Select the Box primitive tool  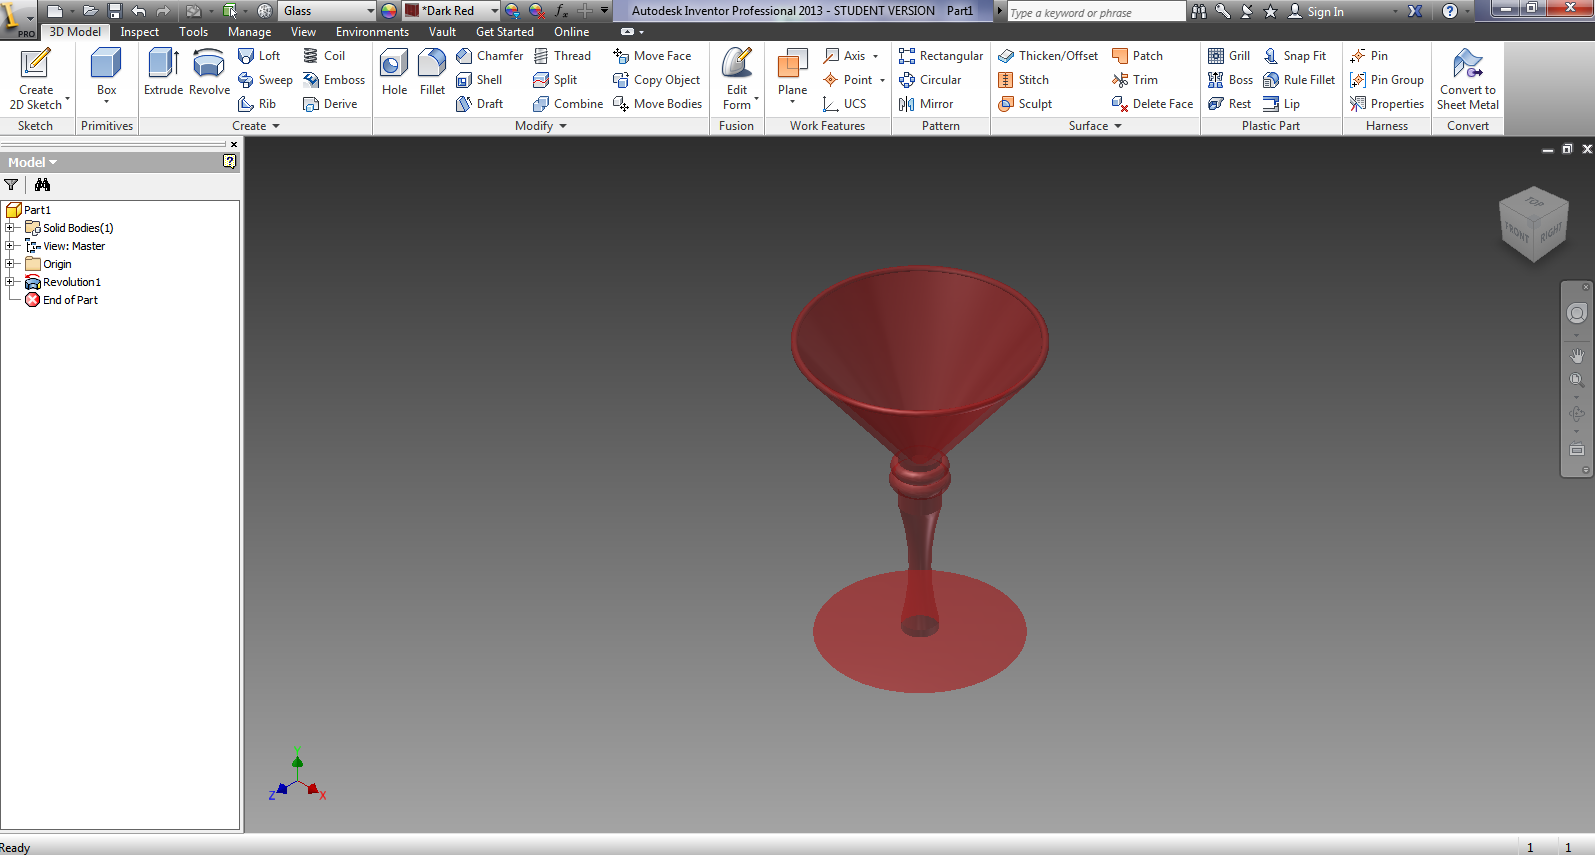[106, 75]
